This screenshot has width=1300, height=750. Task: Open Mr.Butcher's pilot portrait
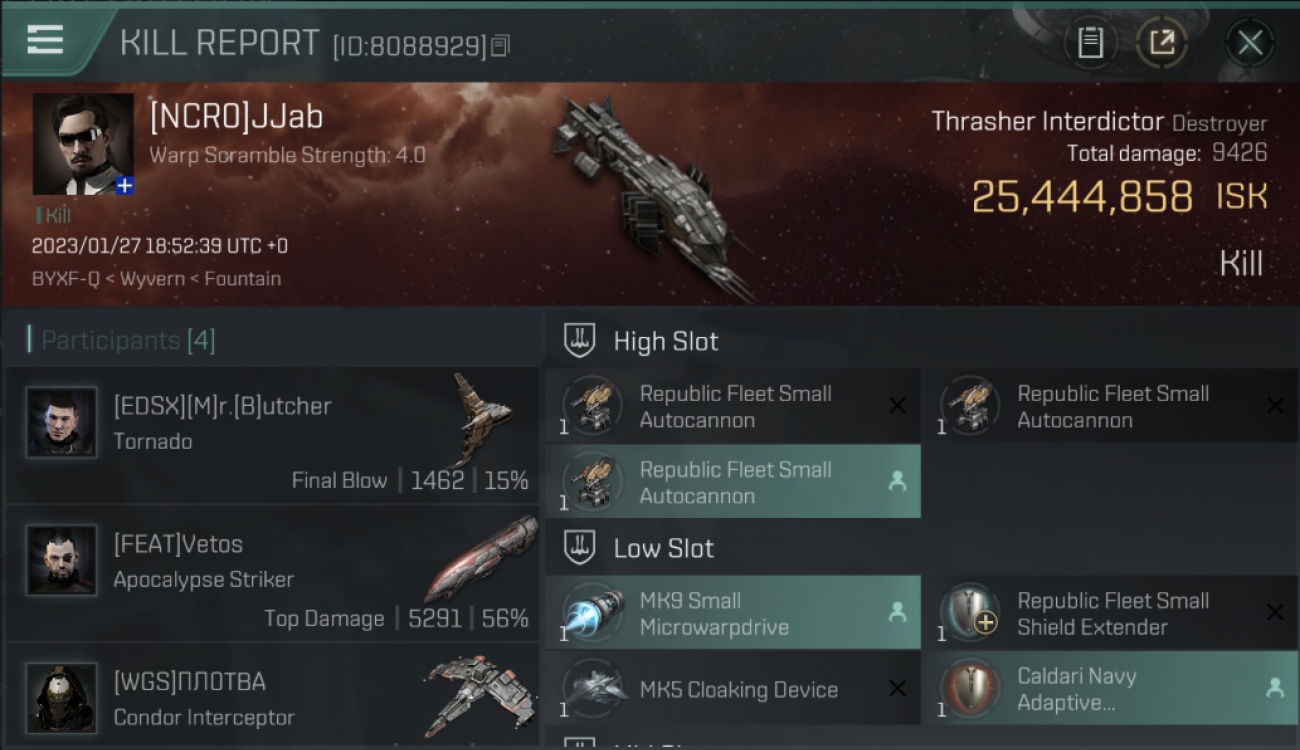click(x=62, y=422)
